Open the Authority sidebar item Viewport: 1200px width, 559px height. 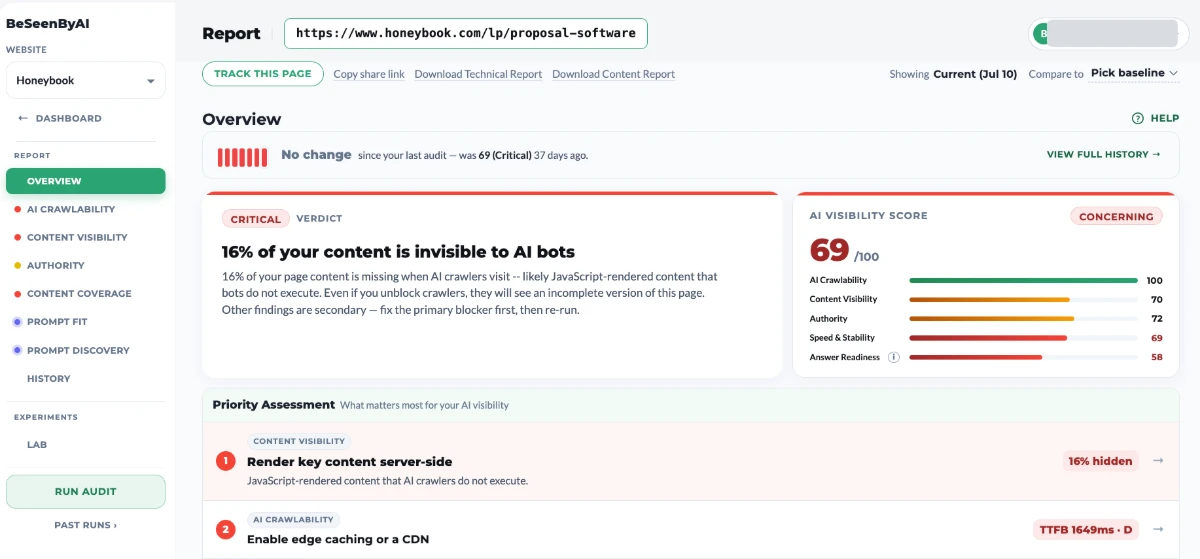tap(56, 265)
